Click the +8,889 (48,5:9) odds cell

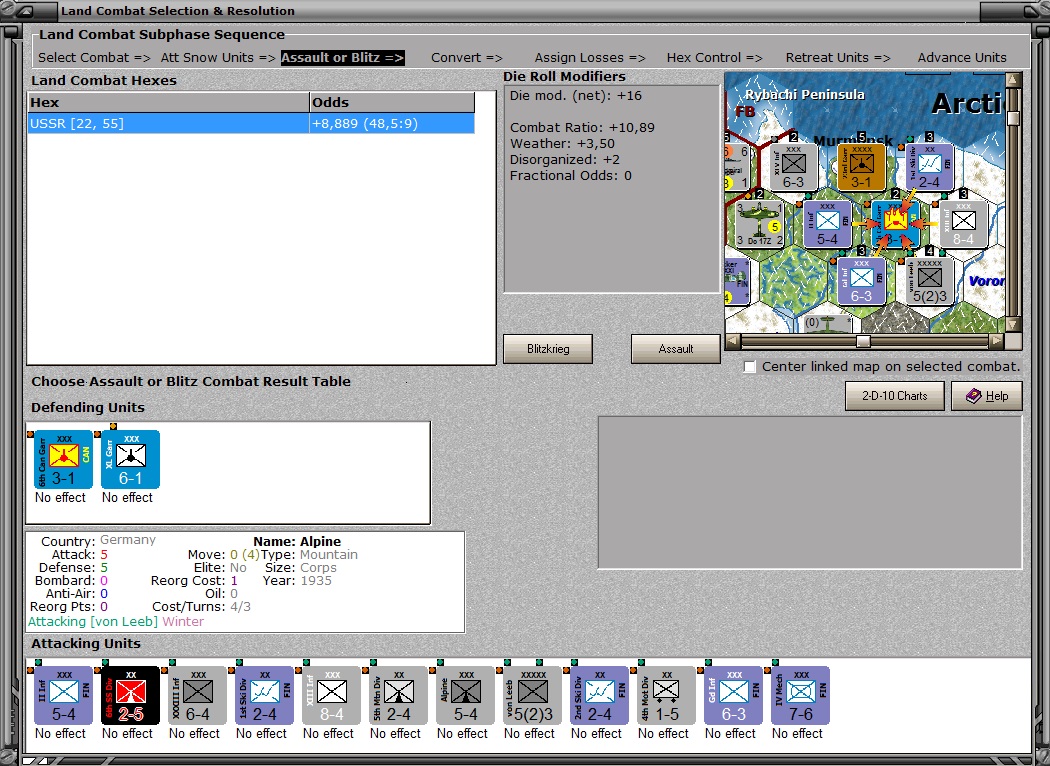coord(392,123)
